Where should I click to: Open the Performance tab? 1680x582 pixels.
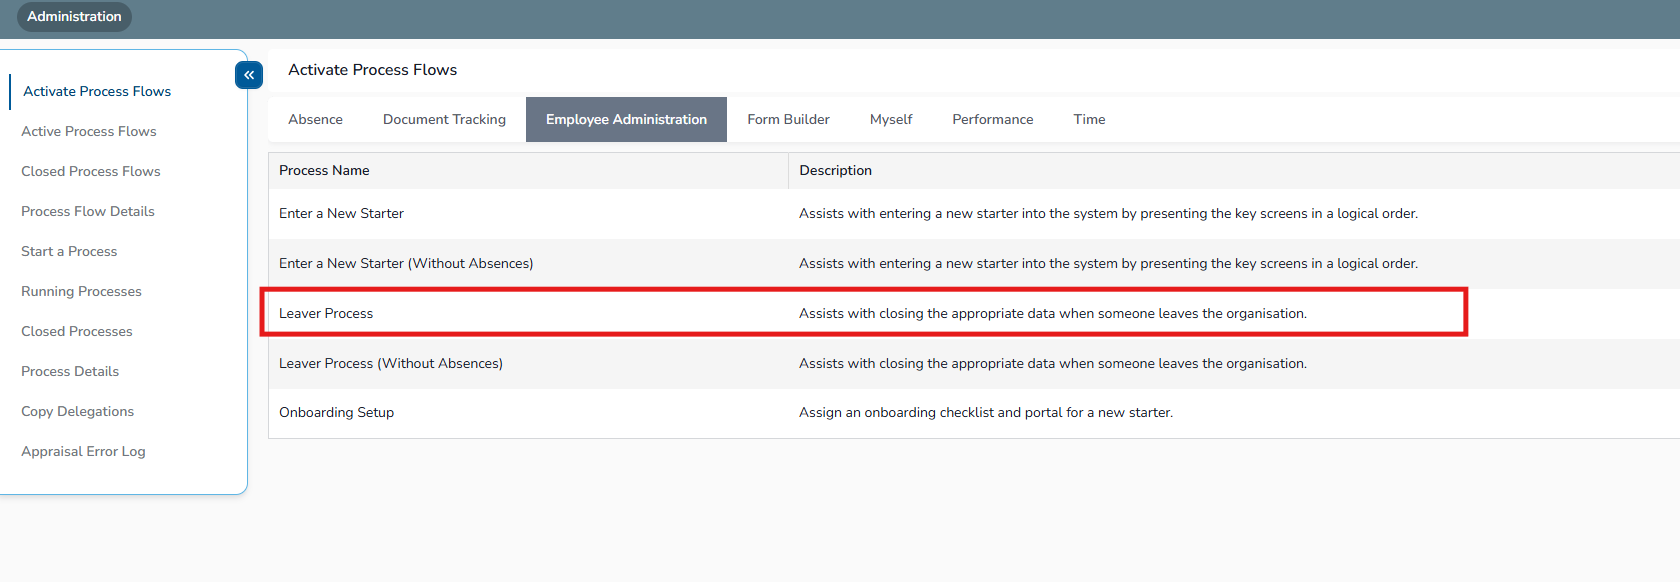point(992,119)
